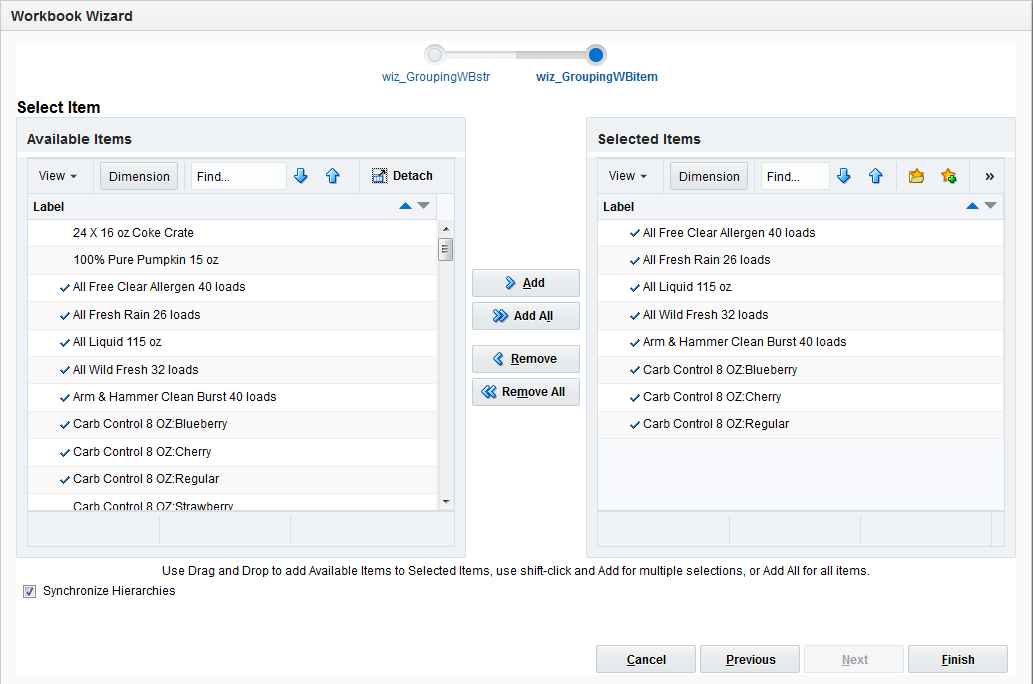
Task: Toggle the Synchronize Hierarchies checkbox
Action: pos(30,591)
